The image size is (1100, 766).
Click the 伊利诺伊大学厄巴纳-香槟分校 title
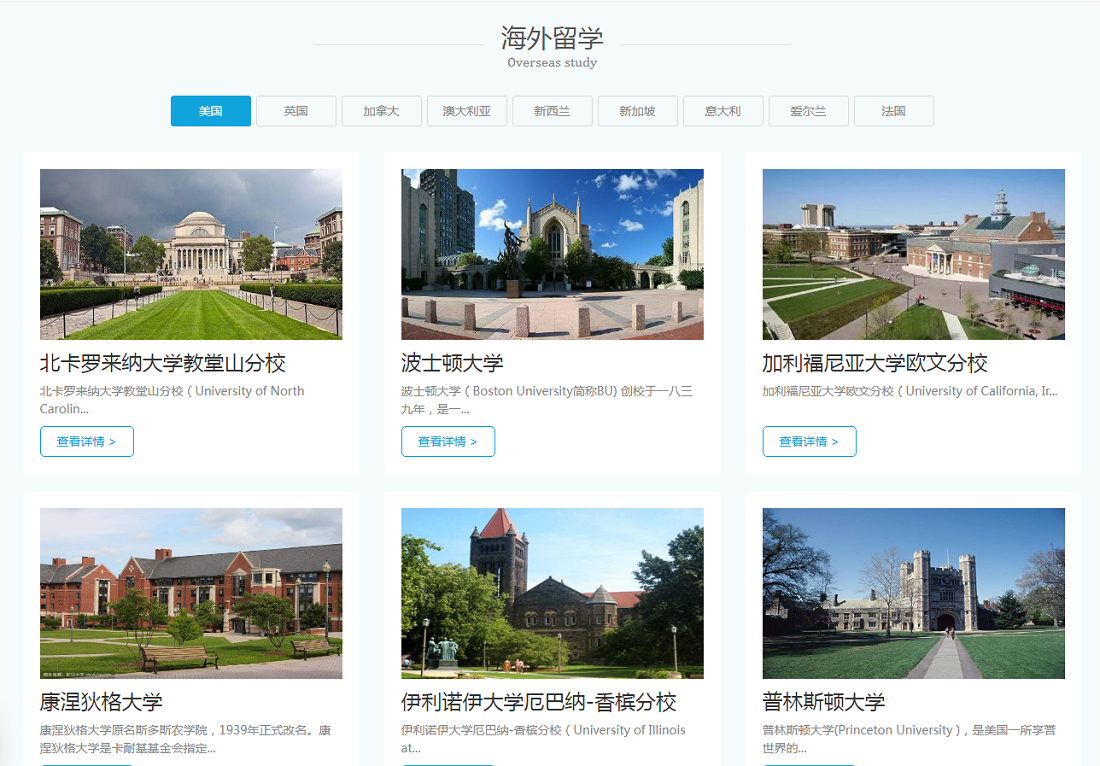pos(539,702)
